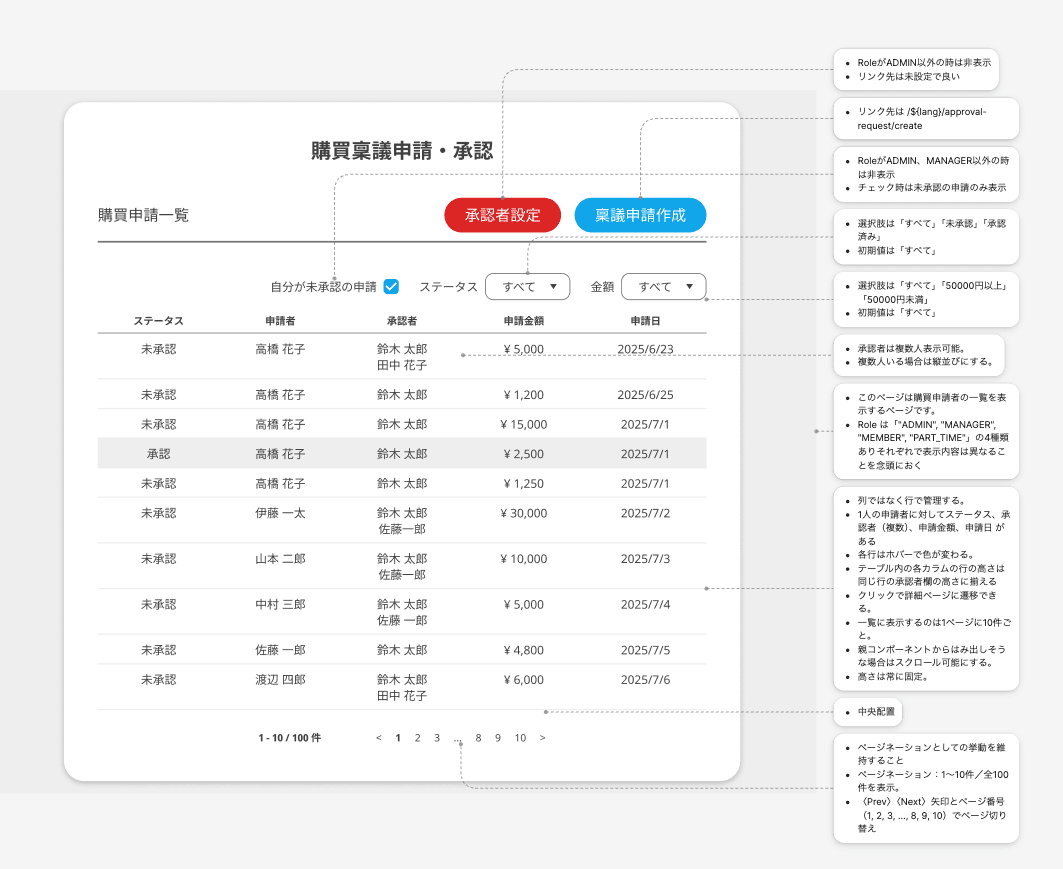Click the 申請日 column header

pyautogui.click(x=645, y=321)
